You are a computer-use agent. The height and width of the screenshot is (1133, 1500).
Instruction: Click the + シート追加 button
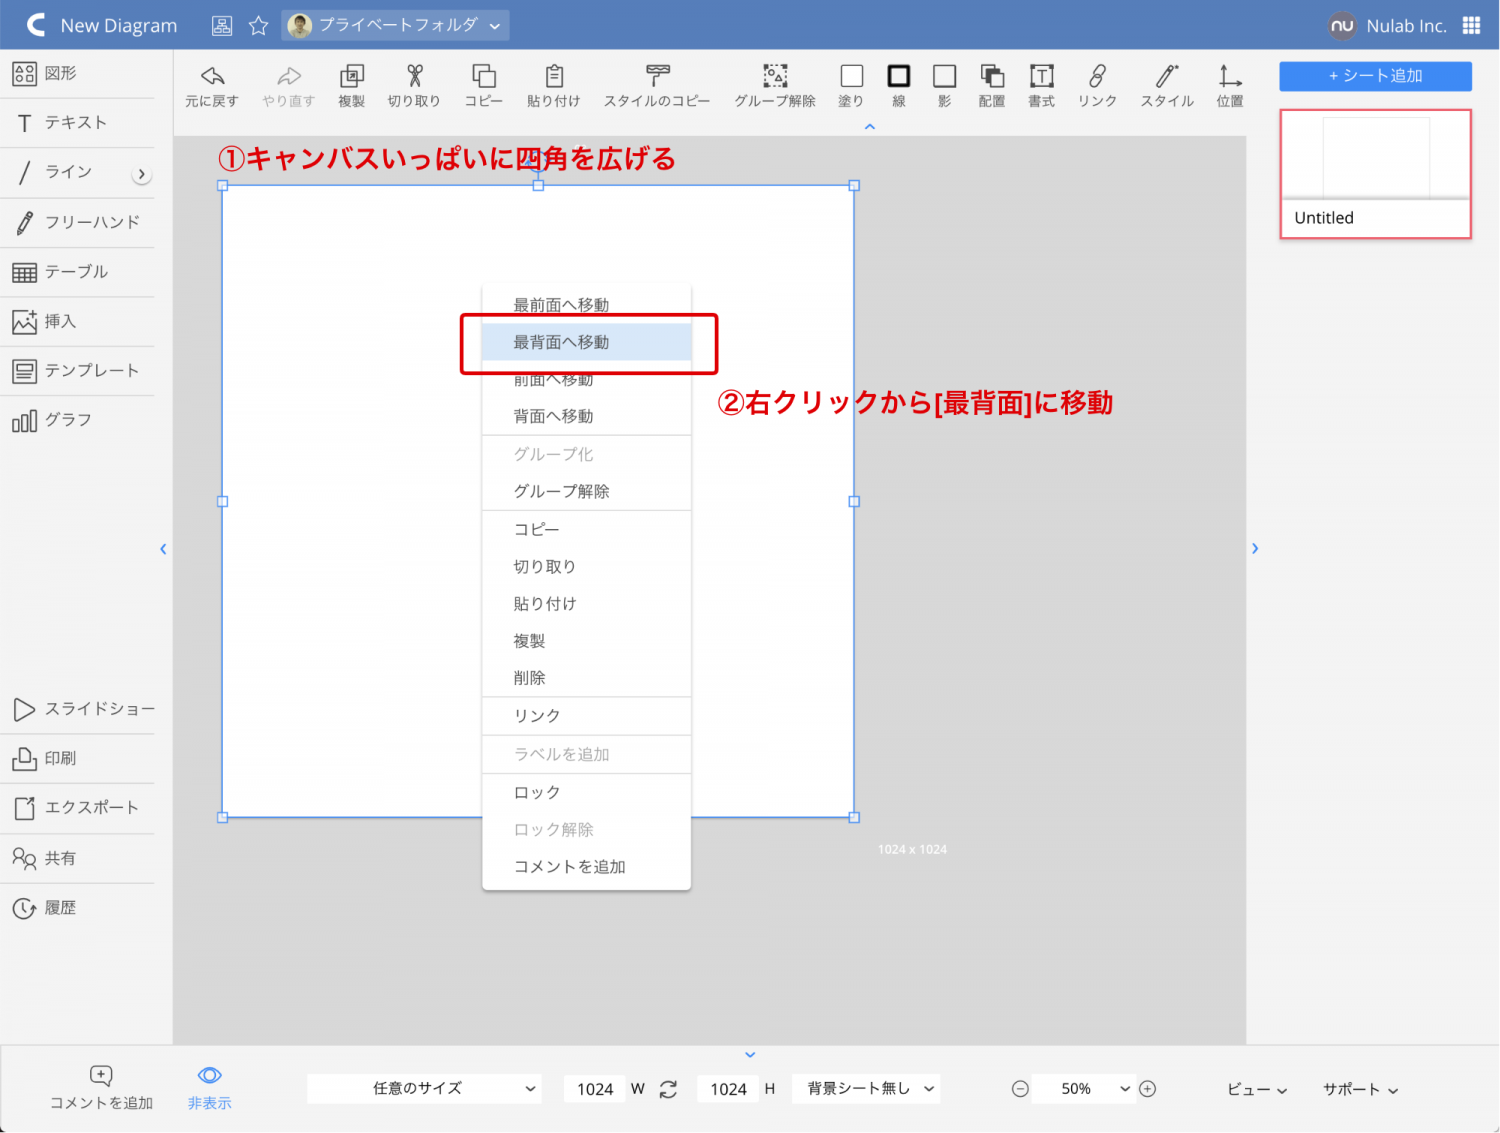pos(1375,76)
